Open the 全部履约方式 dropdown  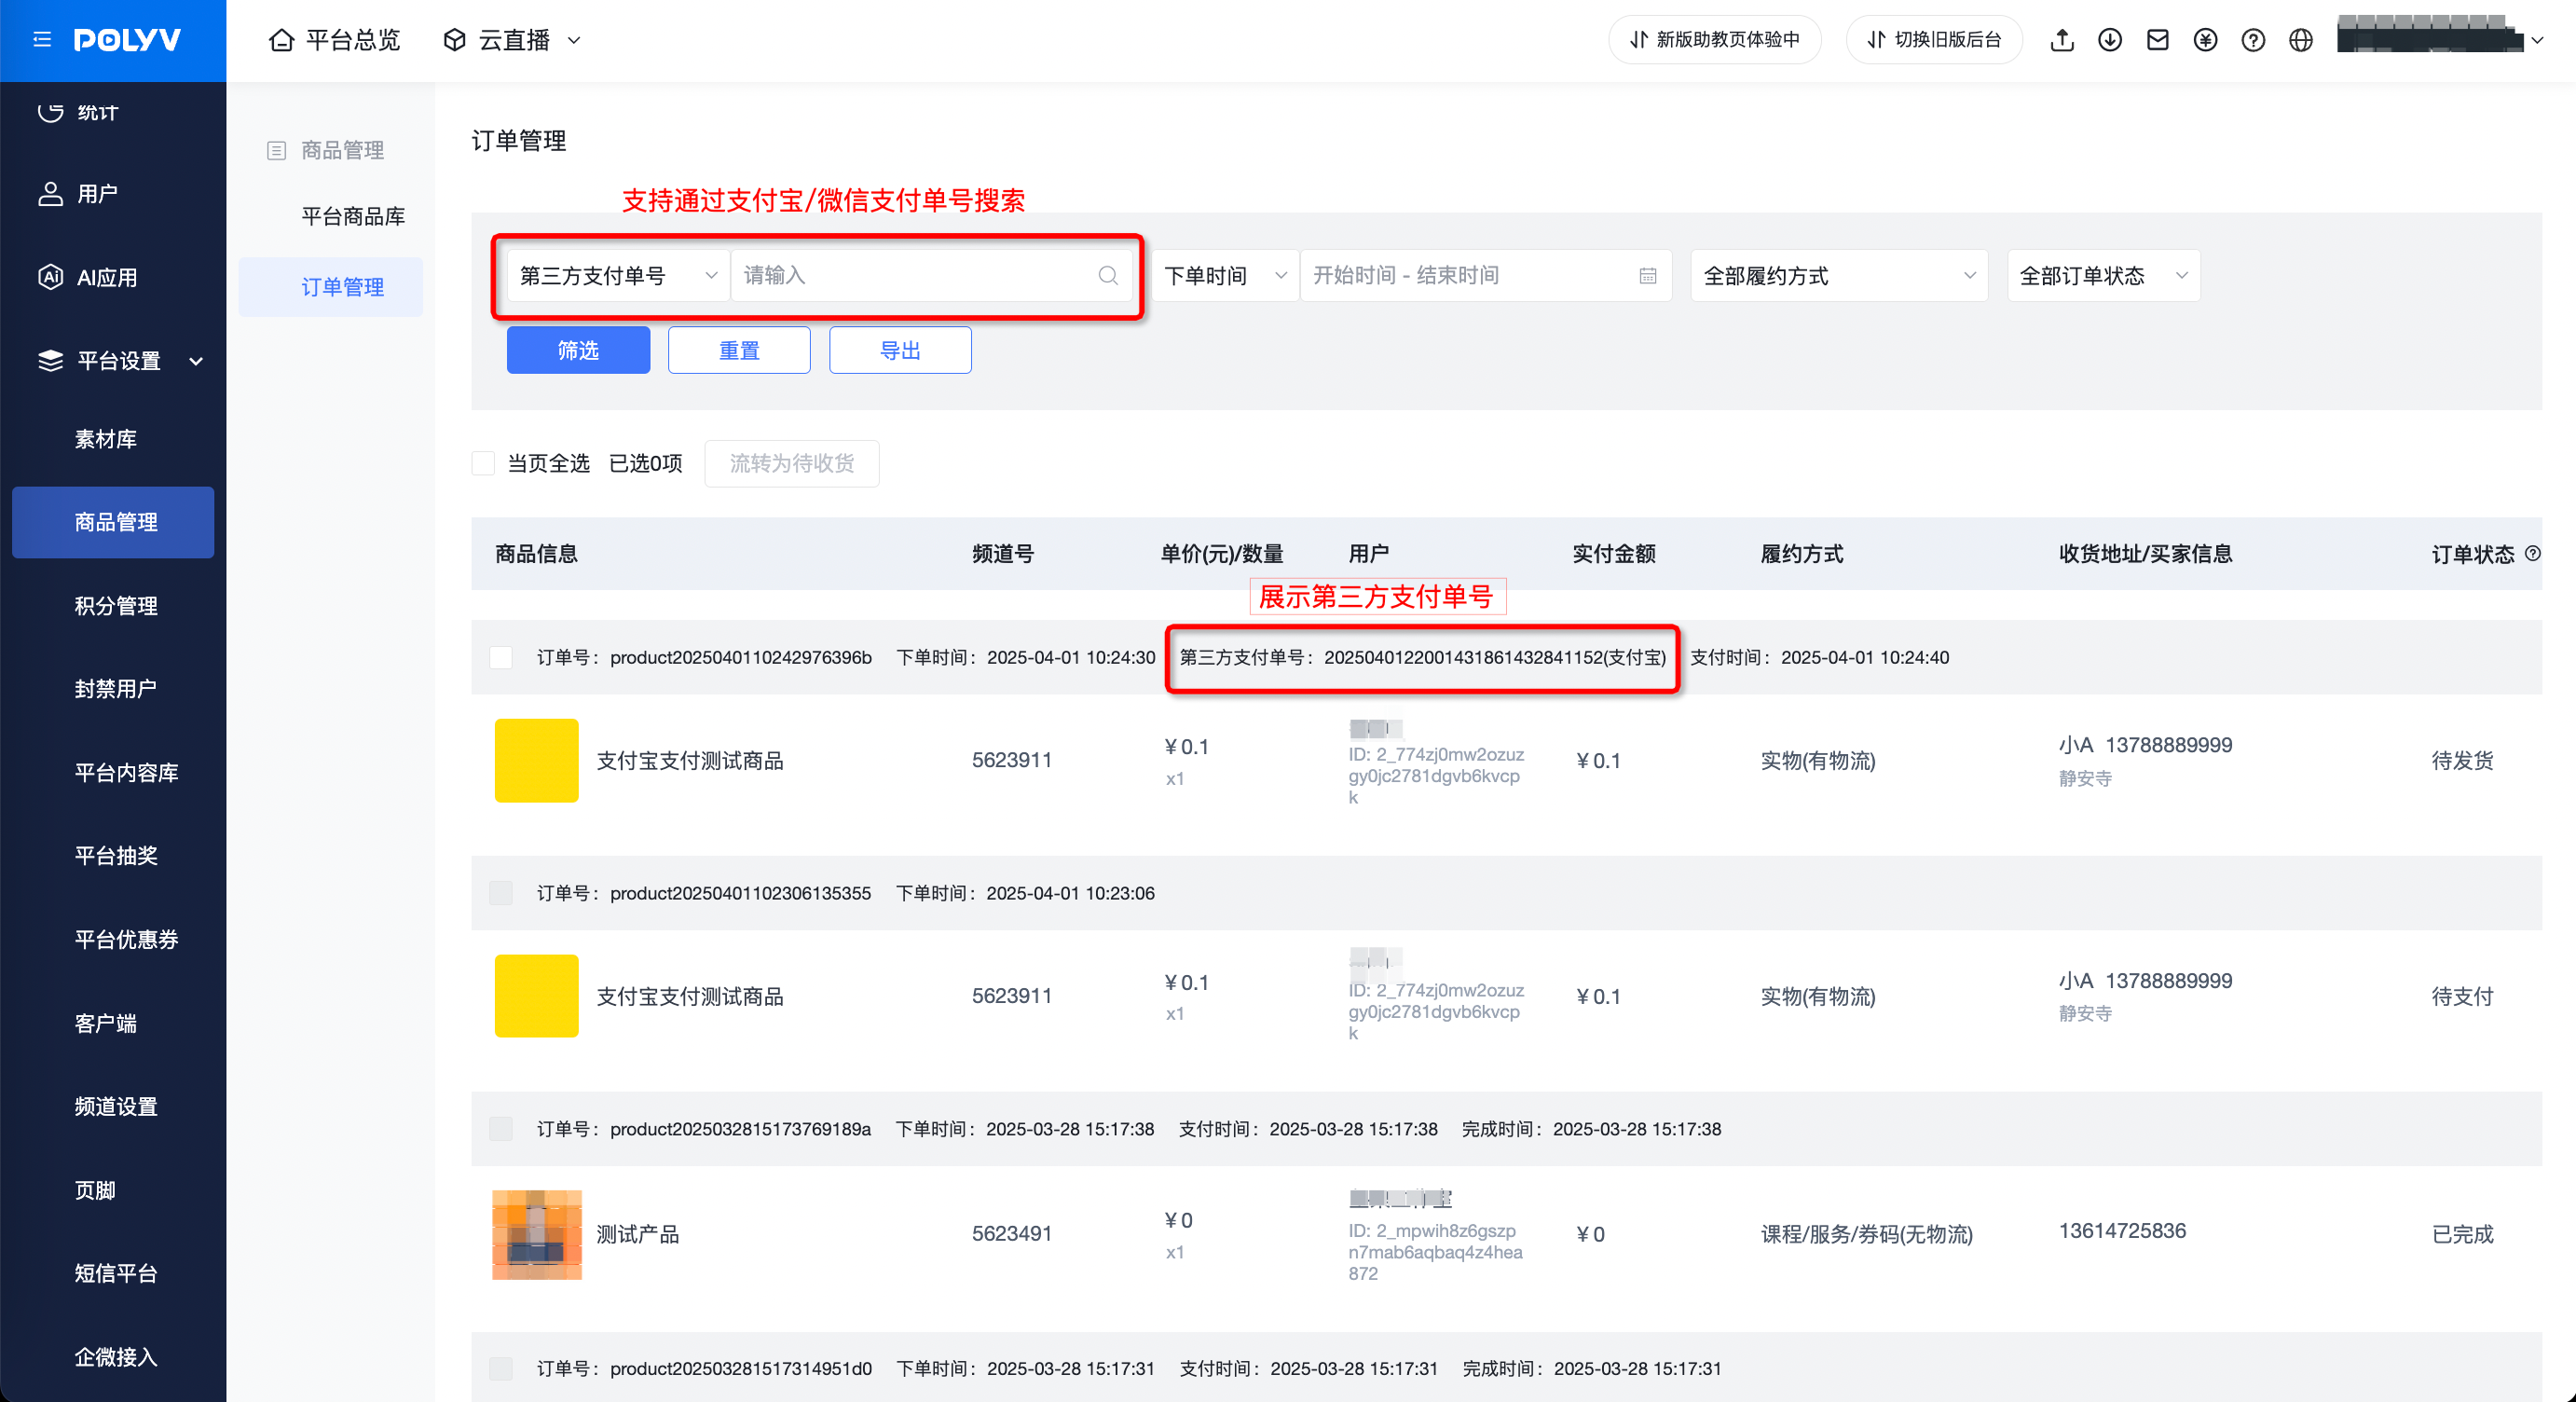pos(1839,275)
